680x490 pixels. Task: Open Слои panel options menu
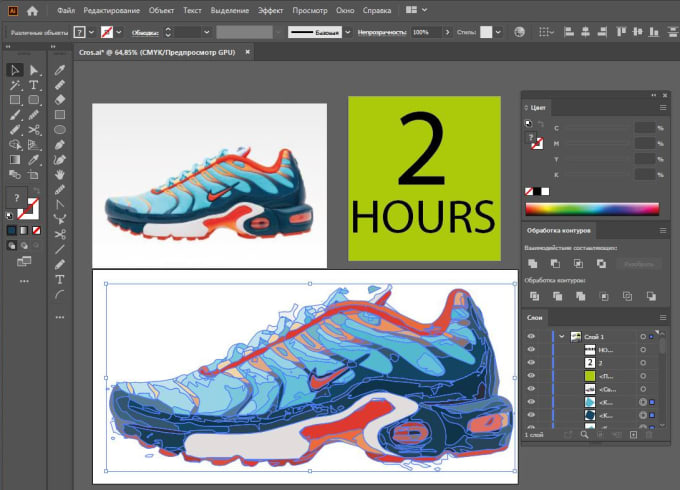pos(663,317)
